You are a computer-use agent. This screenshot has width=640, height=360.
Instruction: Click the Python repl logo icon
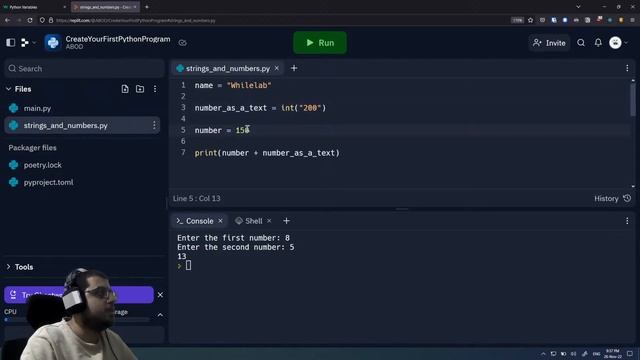pos(53,42)
